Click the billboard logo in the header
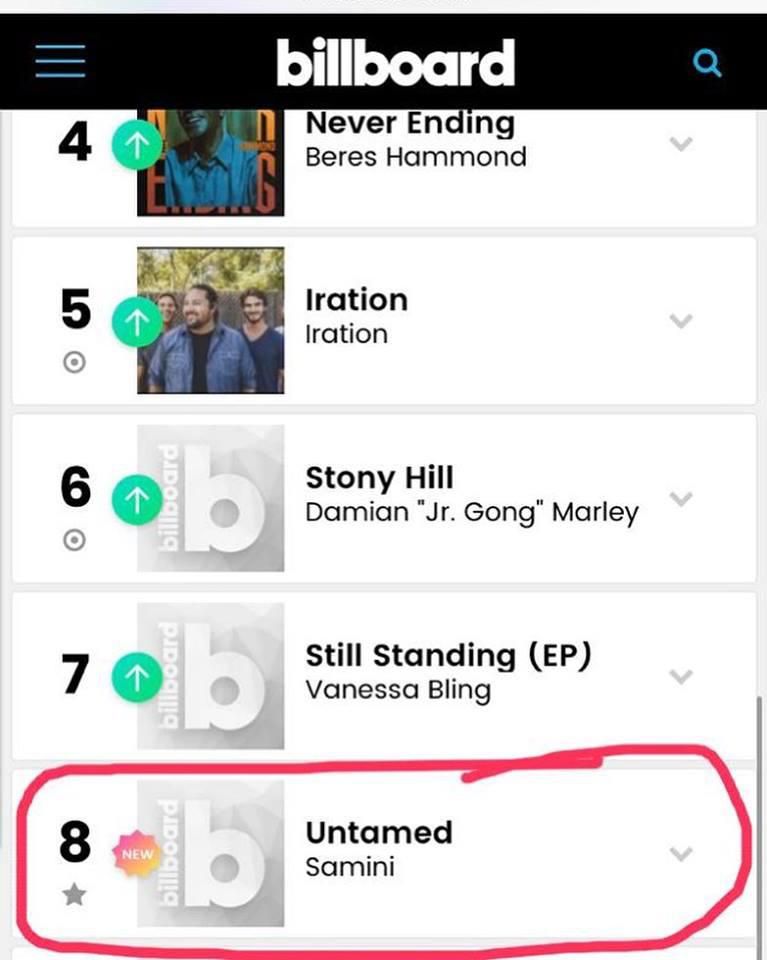This screenshot has width=767, height=960. point(397,60)
